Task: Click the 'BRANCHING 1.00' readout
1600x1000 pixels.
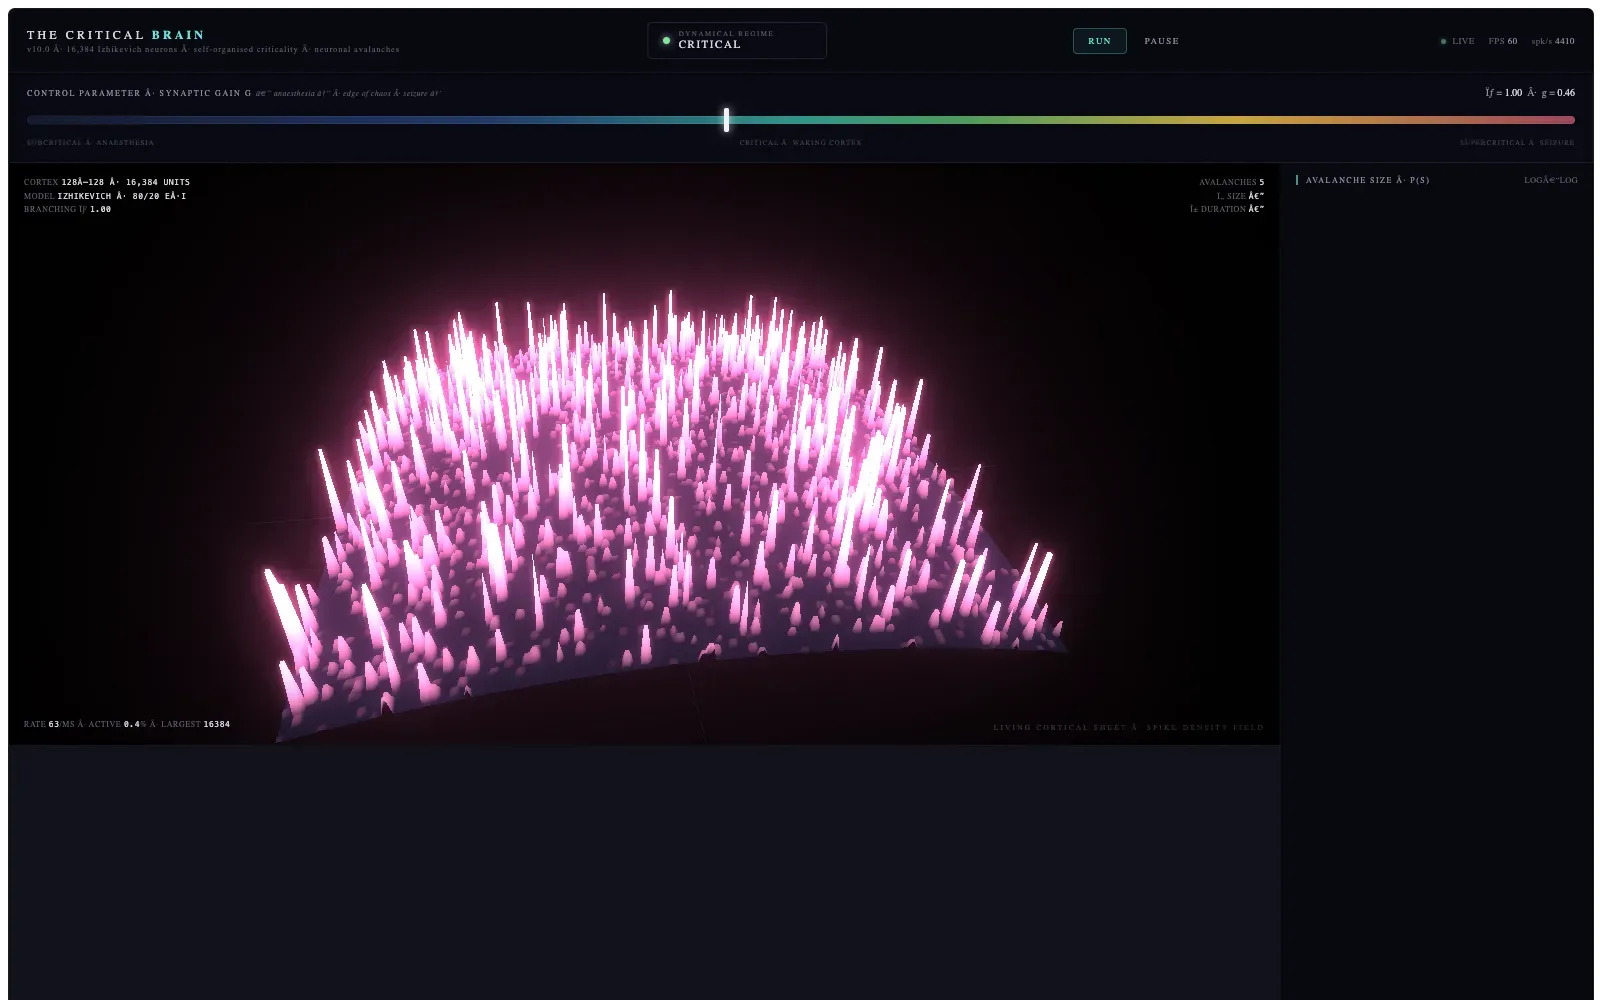Action: coord(67,209)
